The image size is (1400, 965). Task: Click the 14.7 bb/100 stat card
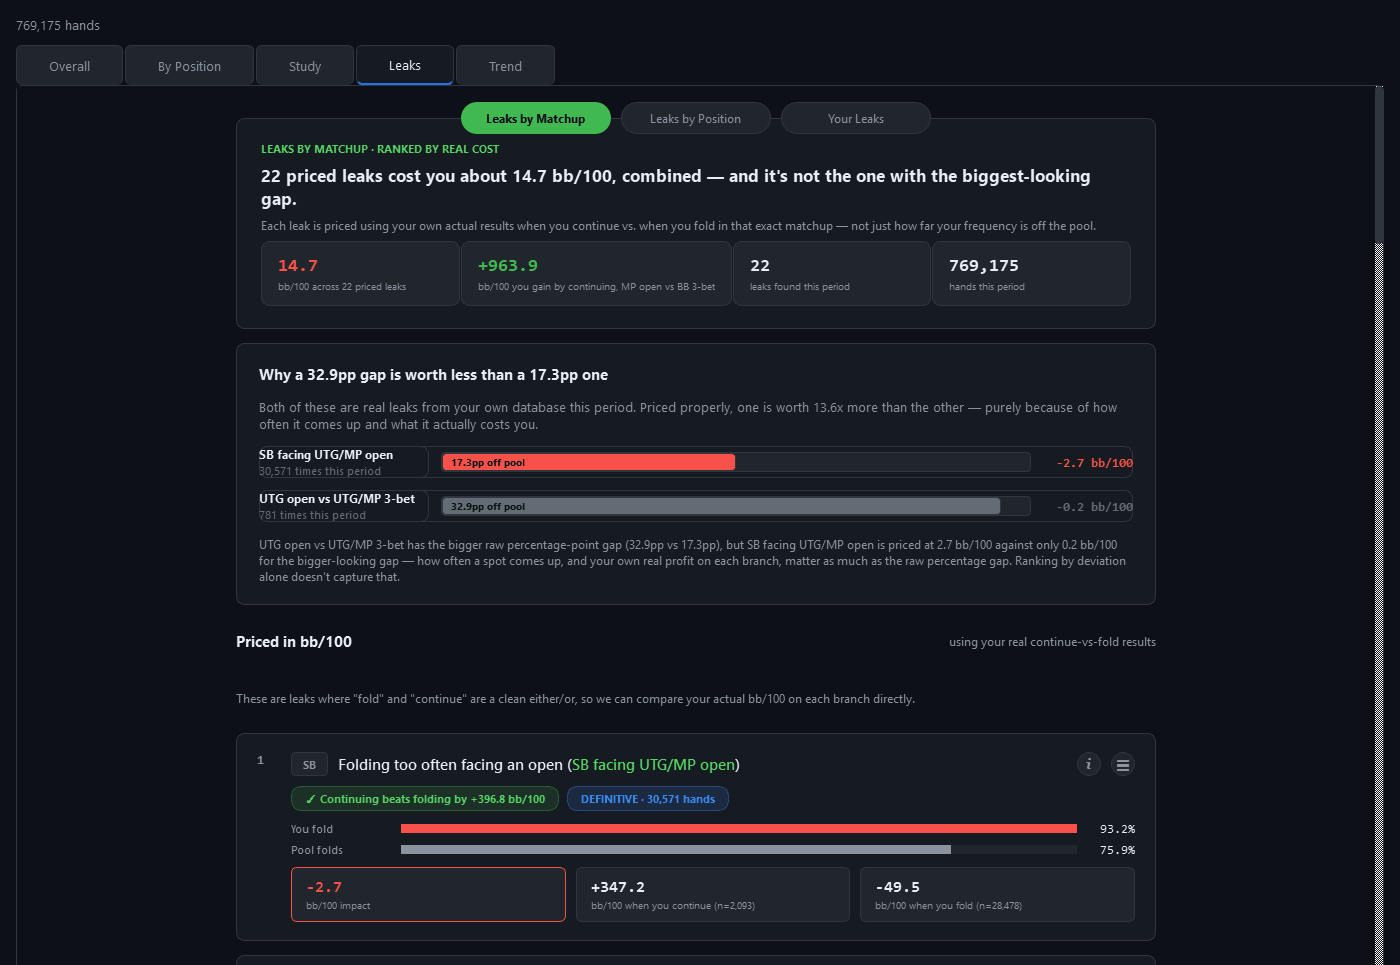coord(360,273)
